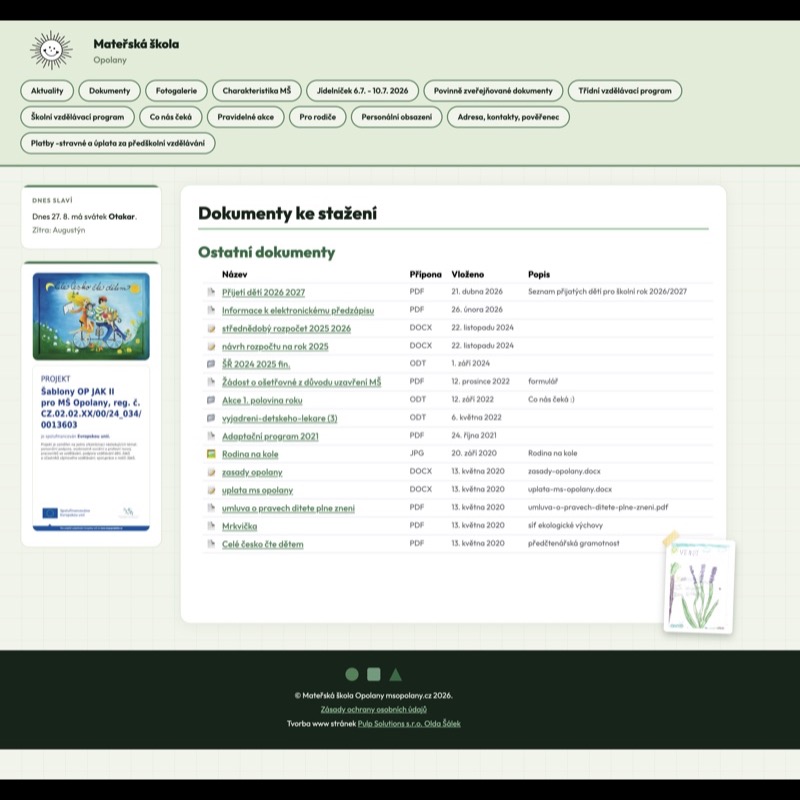This screenshot has width=800, height=800.
Task: Open Mrkvička document link
Action: coord(239,526)
